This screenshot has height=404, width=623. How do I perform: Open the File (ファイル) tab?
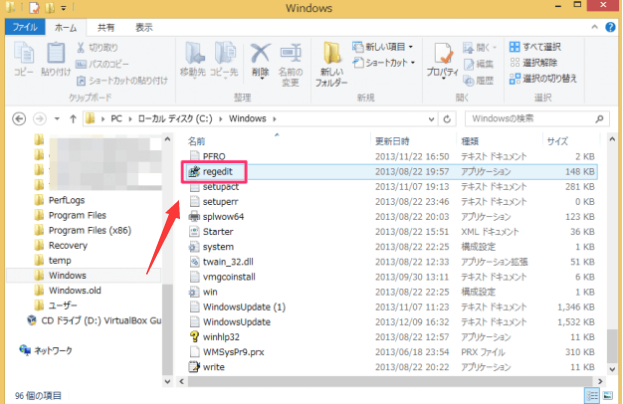click(25, 27)
